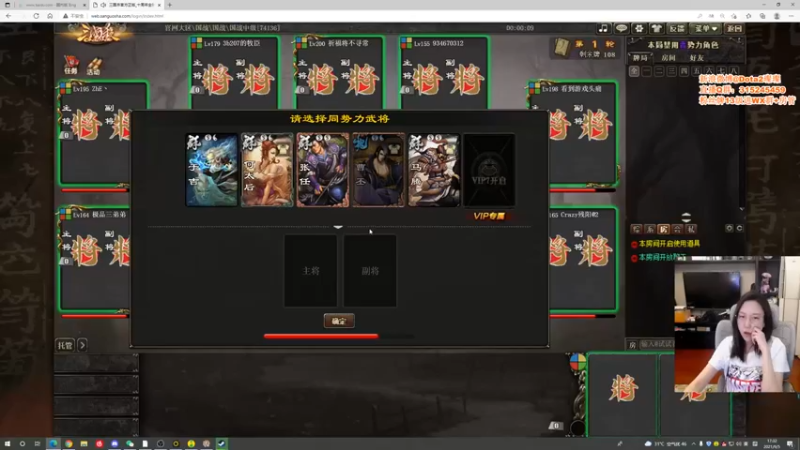Image resolution: width=800 pixels, height=450 pixels.
Task: Open the Chrome icon on taskbar
Action: [x=68, y=444]
